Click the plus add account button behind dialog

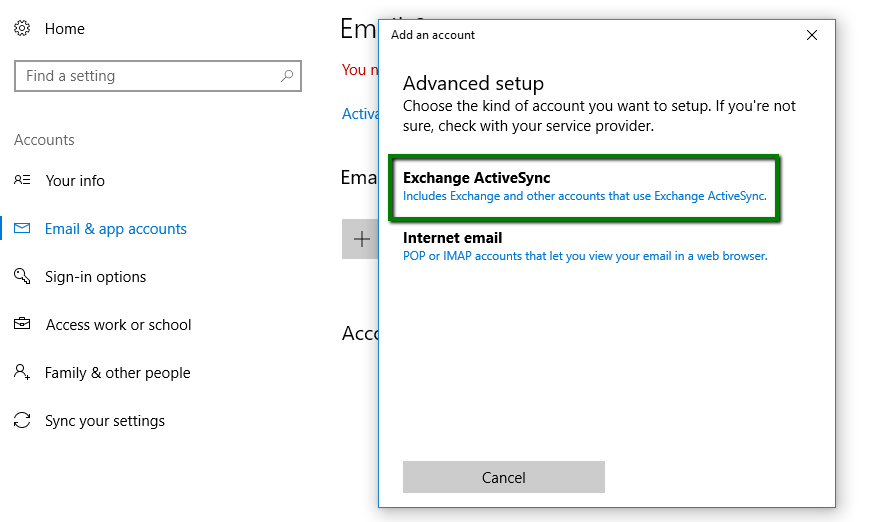pyautogui.click(x=361, y=239)
